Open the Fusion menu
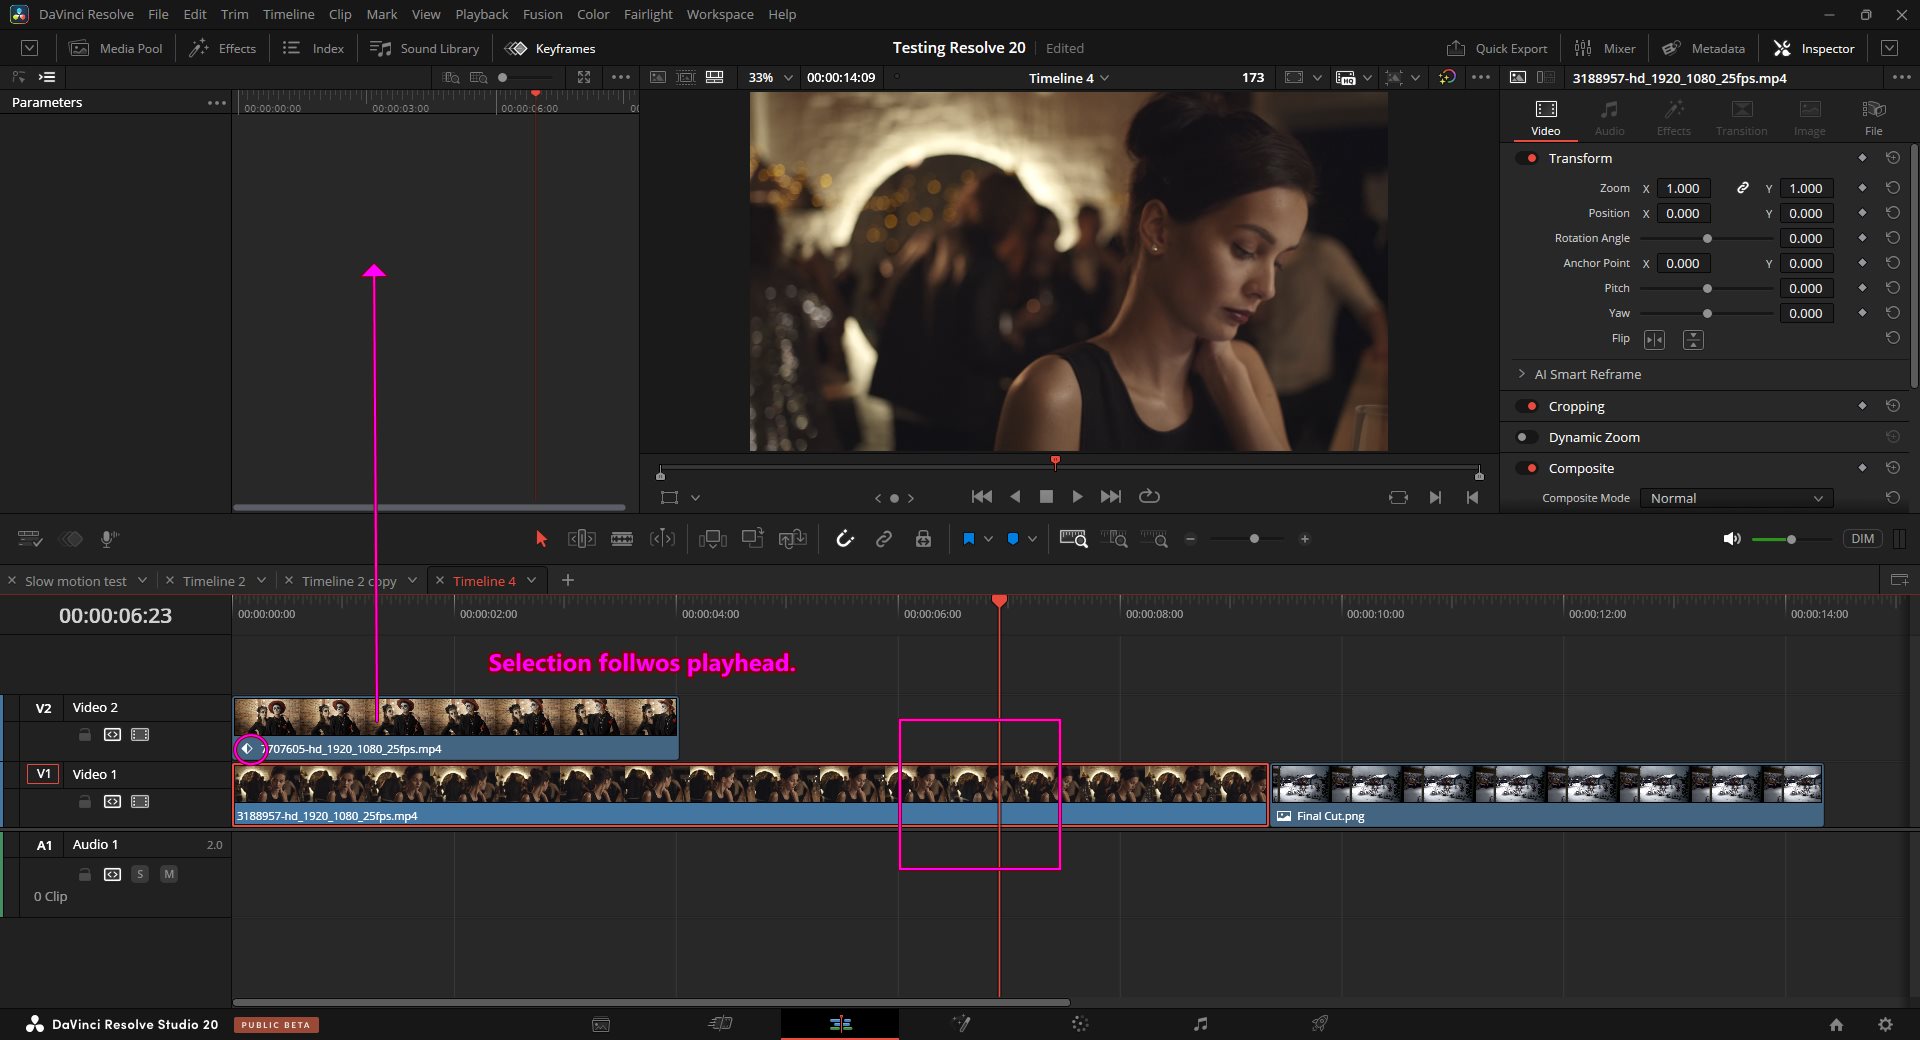This screenshot has width=1920, height=1040. (x=542, y=14)
